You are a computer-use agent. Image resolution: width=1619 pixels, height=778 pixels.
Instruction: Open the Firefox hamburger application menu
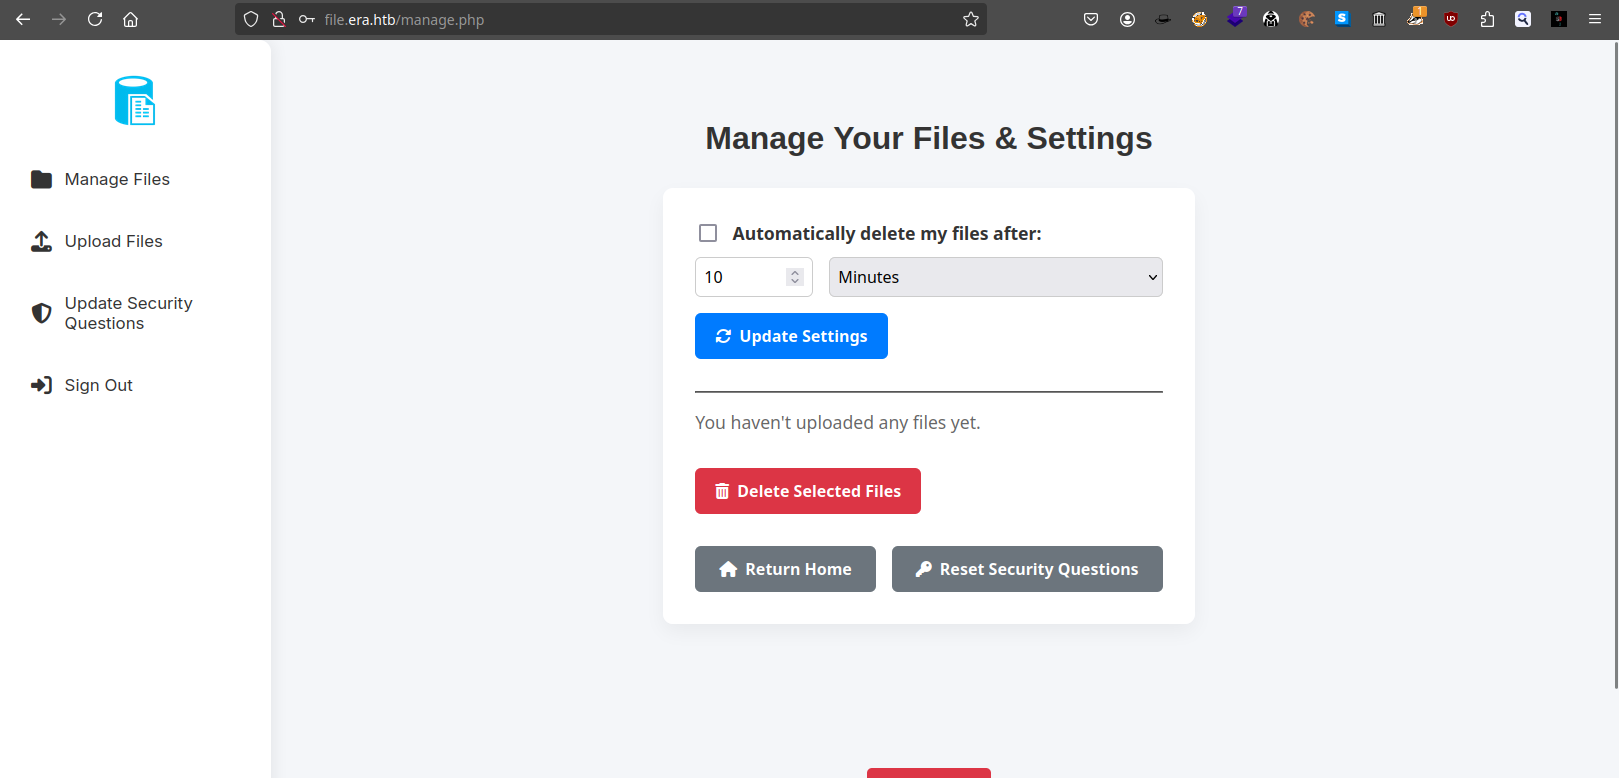click(1595, 19)
